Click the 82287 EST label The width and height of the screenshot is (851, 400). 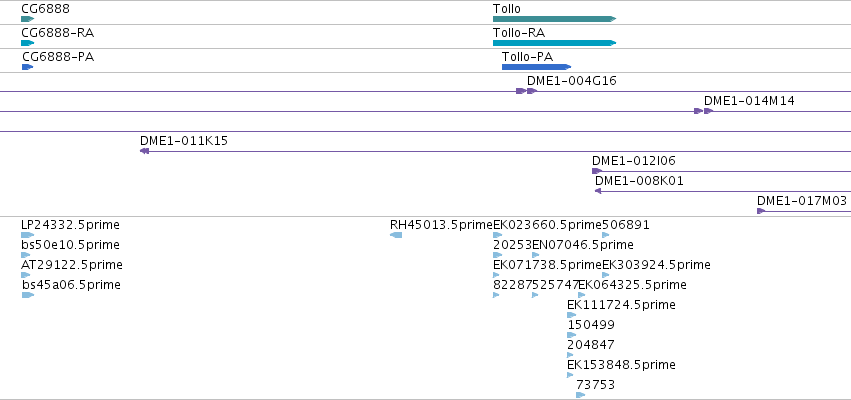point(512,285)
